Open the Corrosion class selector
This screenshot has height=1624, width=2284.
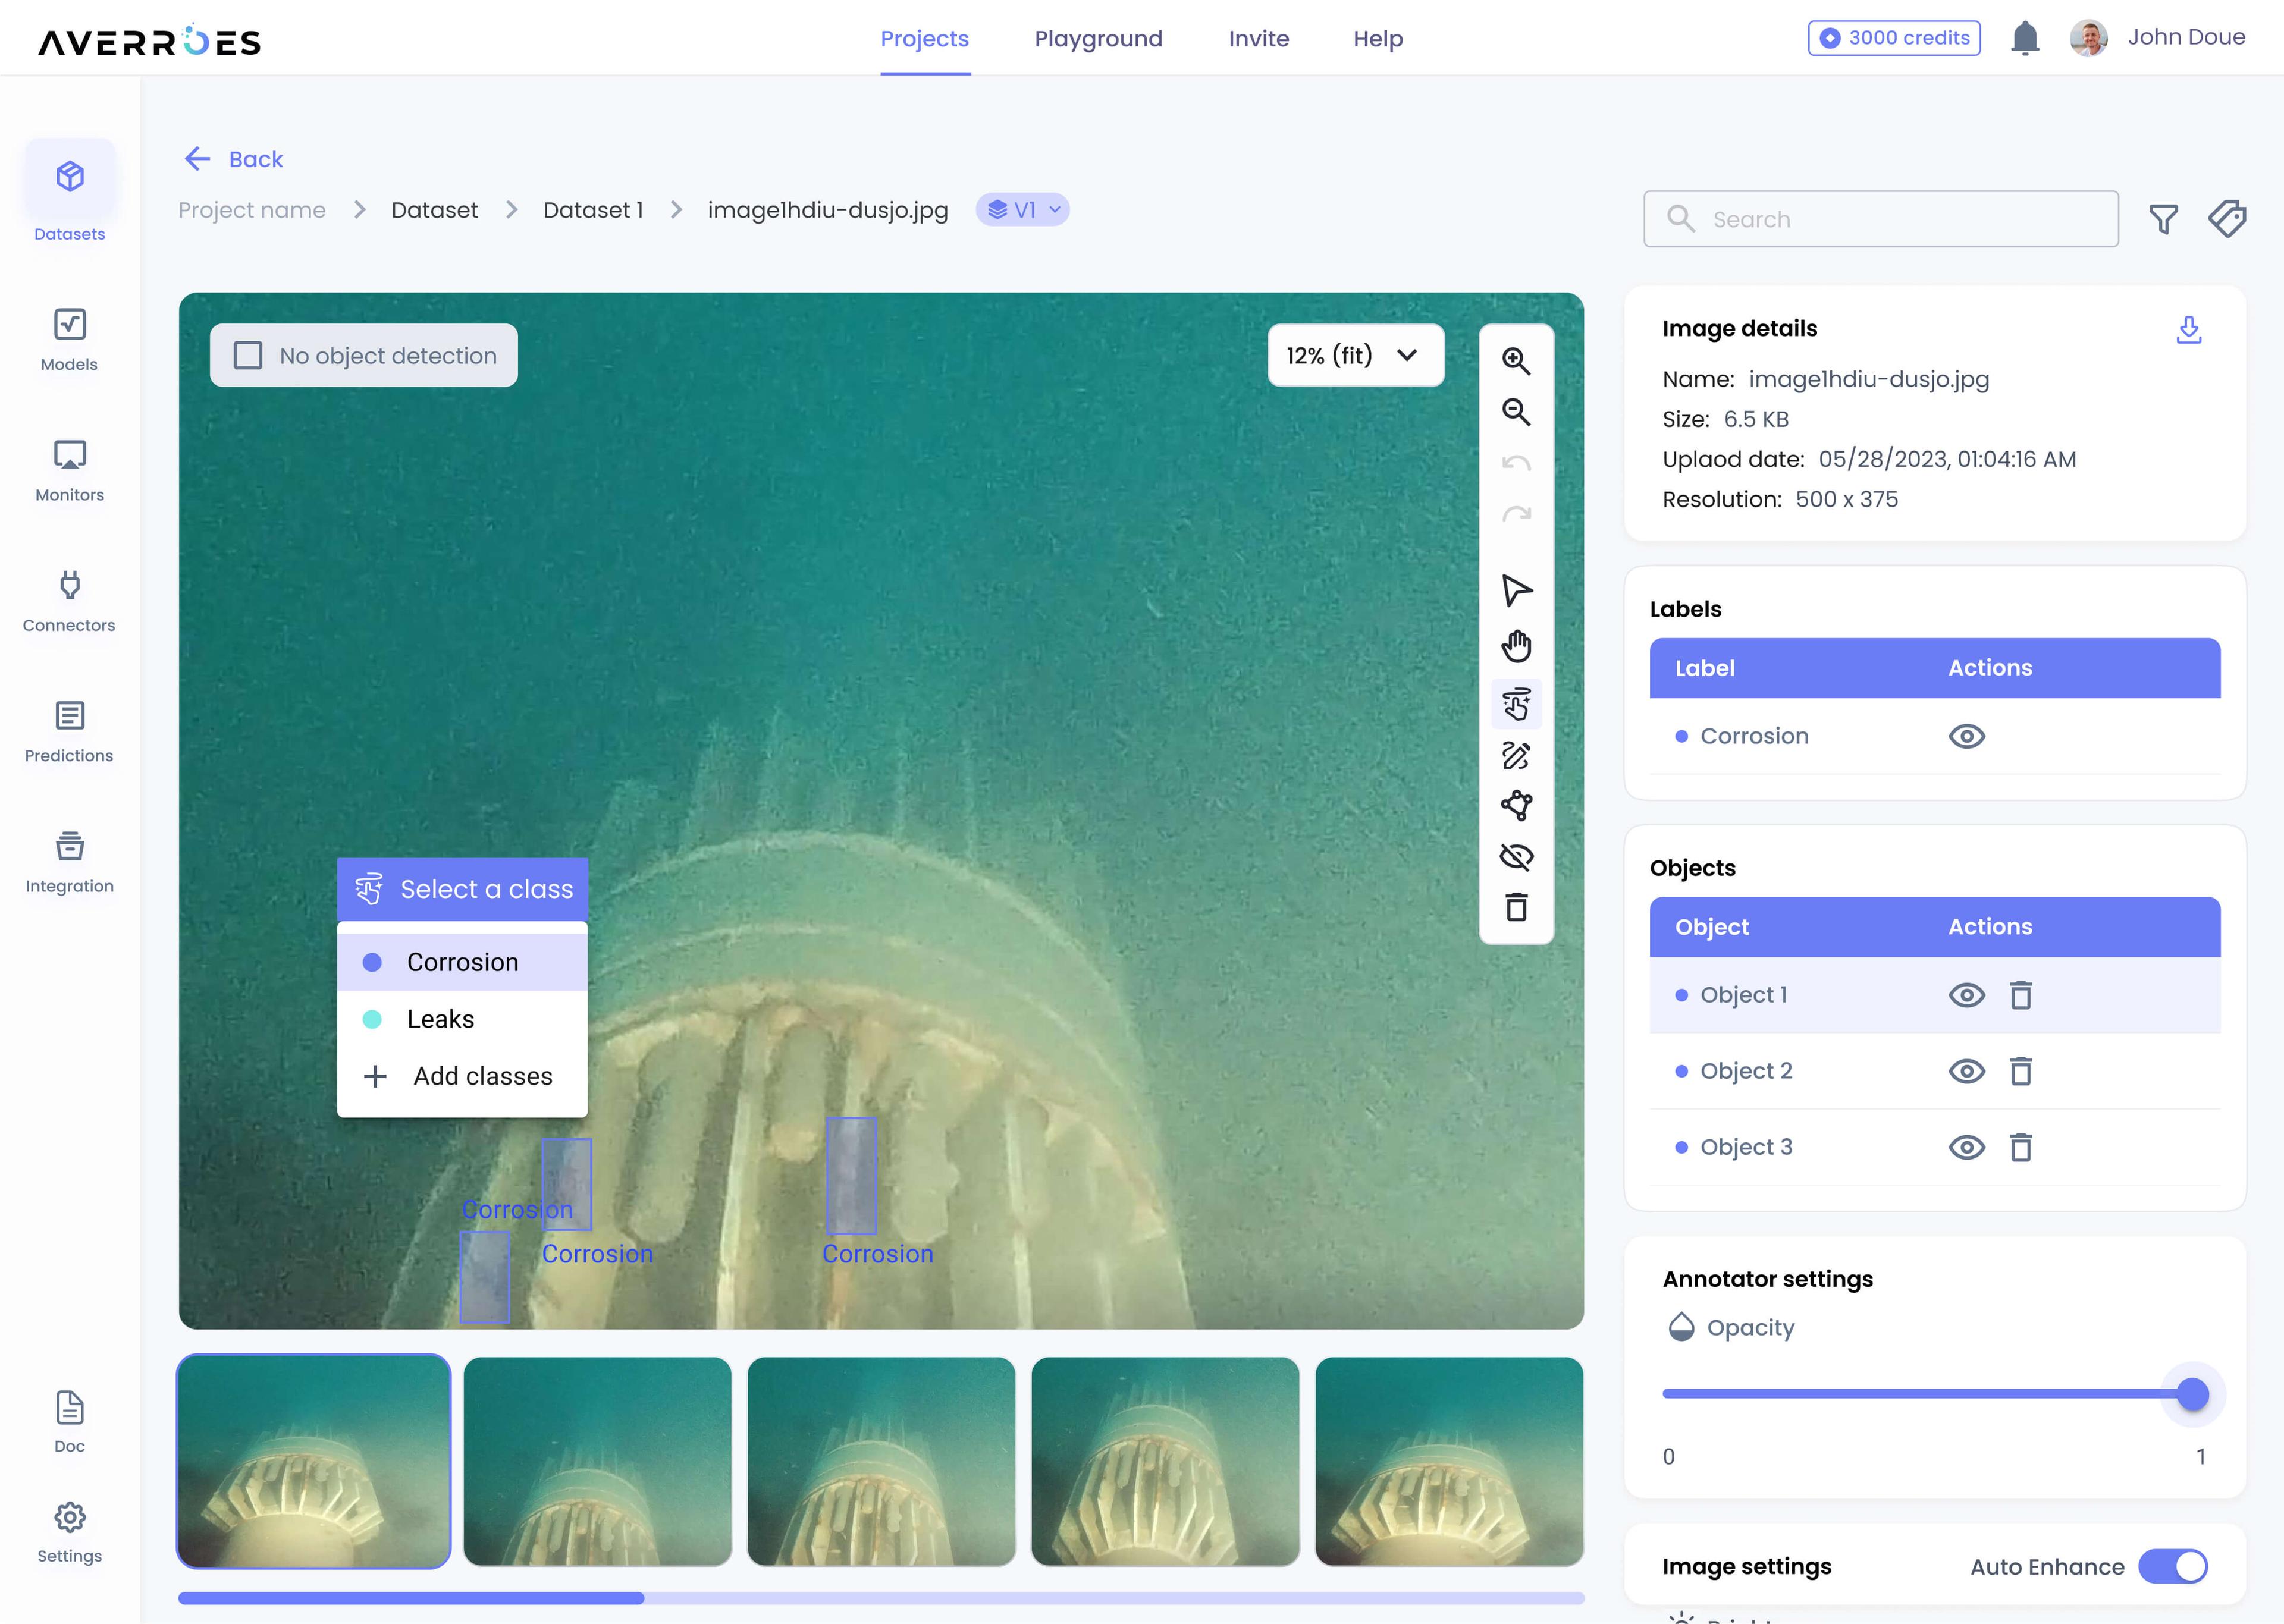(x=461, y=962)
